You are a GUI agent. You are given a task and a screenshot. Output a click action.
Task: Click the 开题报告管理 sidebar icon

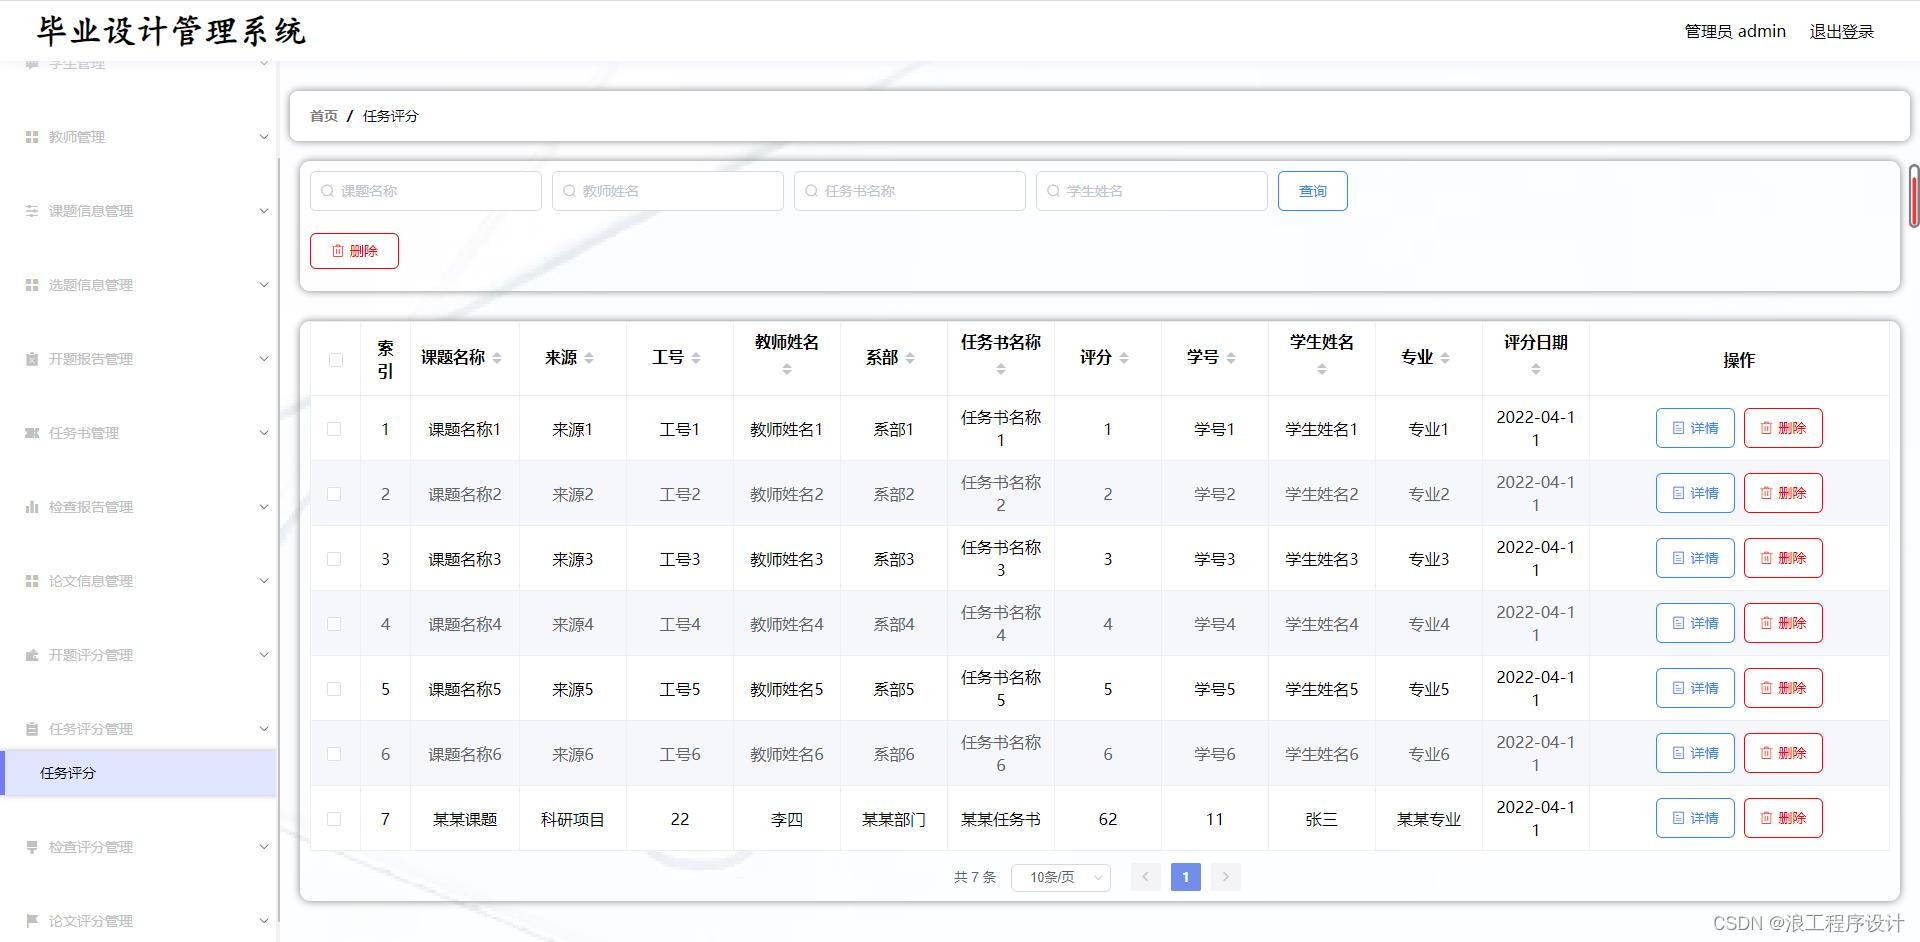(x=32, y=359)
